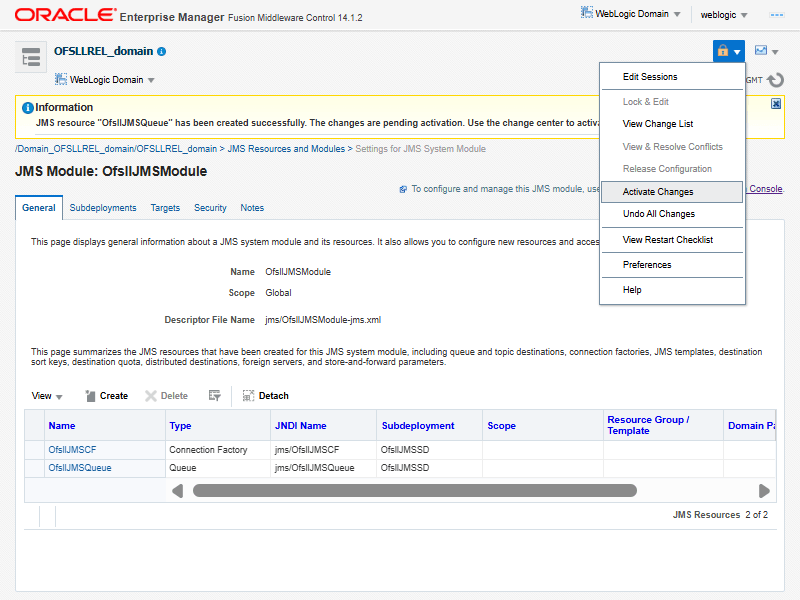Switch to the Subdeployments tab
Screen dimensions: 800x600
[103, 208]
